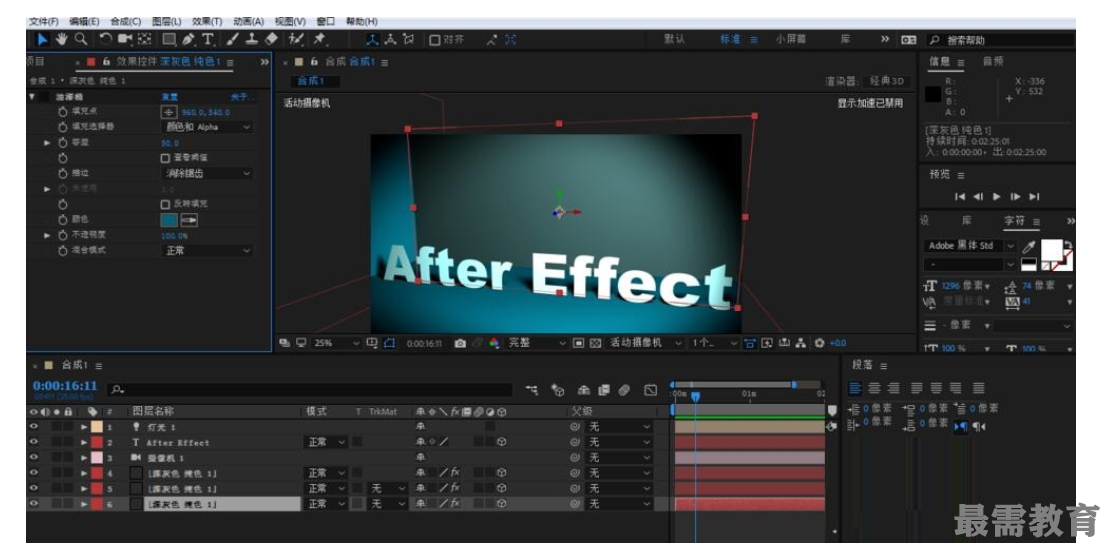Select the Horizontal Type tool
Screen dimensions: 1106x560
tap(208, 39)
